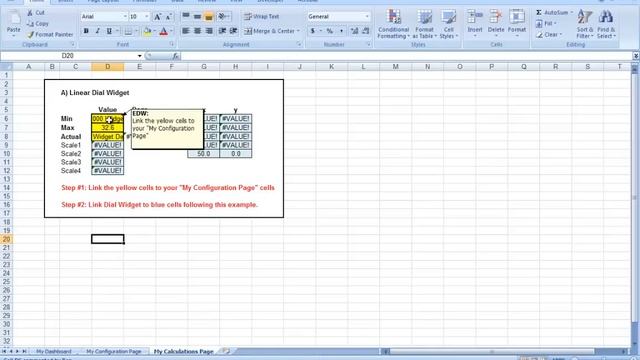The height and width of the screenshot is (360, 640).
Task: Center cell text horizontally
Action: coord(197,31)
